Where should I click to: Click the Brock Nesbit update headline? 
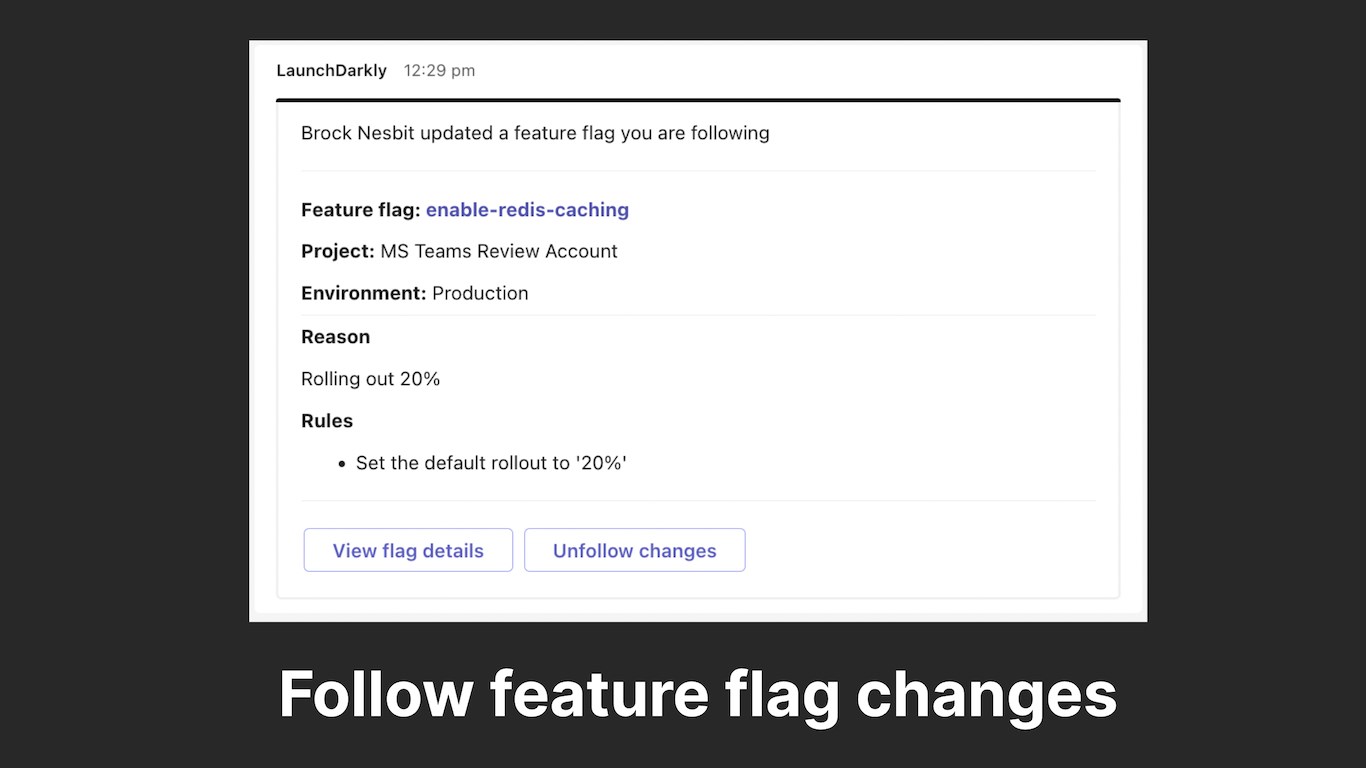click(x=535, y=133)
